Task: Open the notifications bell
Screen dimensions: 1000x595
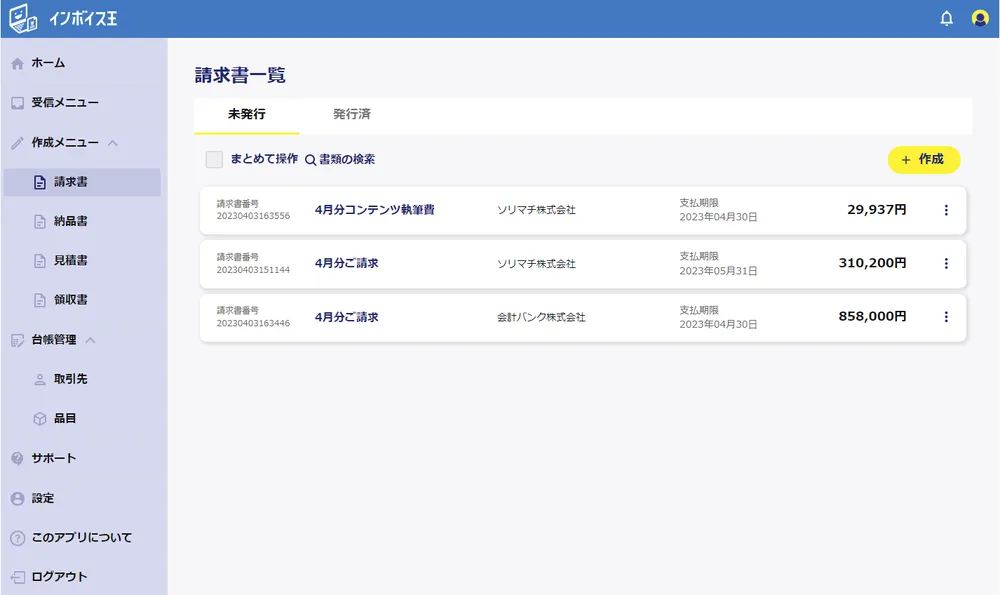Action: (x=946, y=18)
